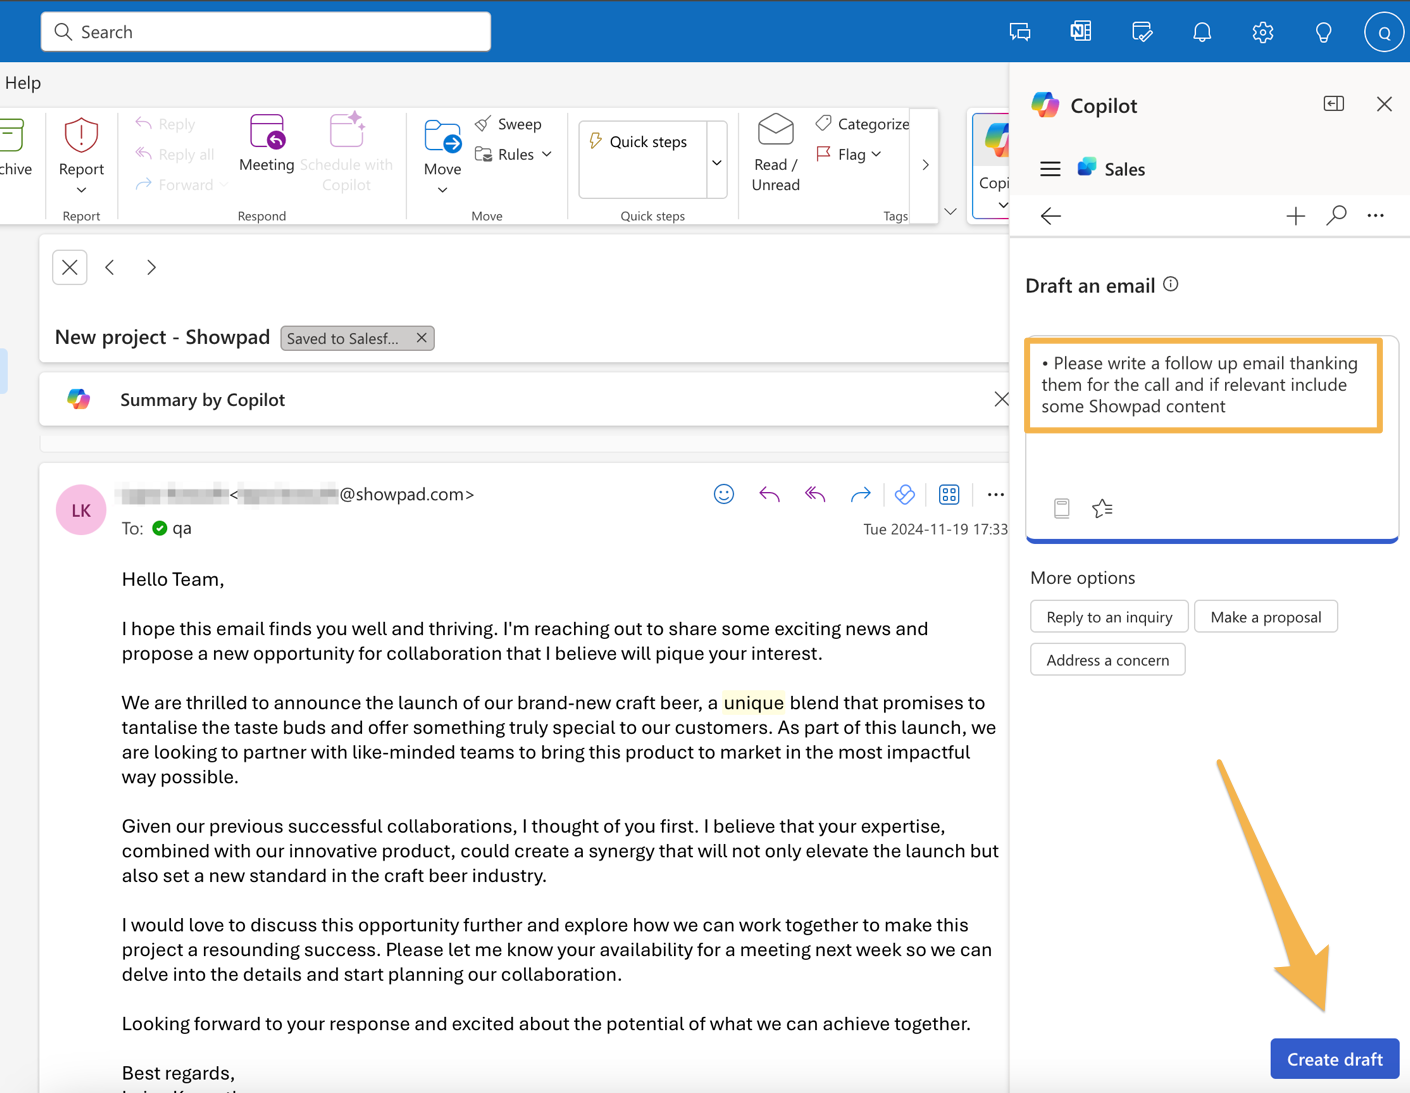Pop out the Copilot pane
Image resolution: width=1410 pixels, height=1093 pixels.
(1334, 104)
